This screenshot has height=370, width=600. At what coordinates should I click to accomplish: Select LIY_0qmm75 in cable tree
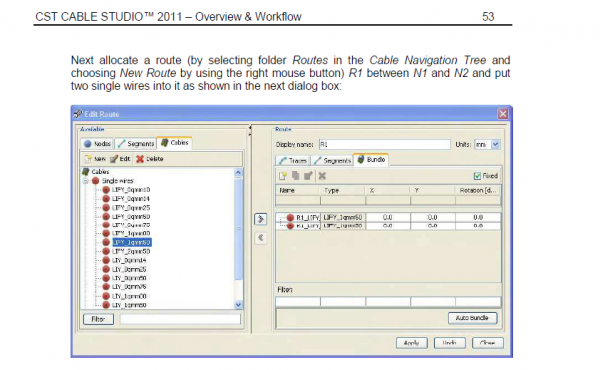tap(129, 287)
